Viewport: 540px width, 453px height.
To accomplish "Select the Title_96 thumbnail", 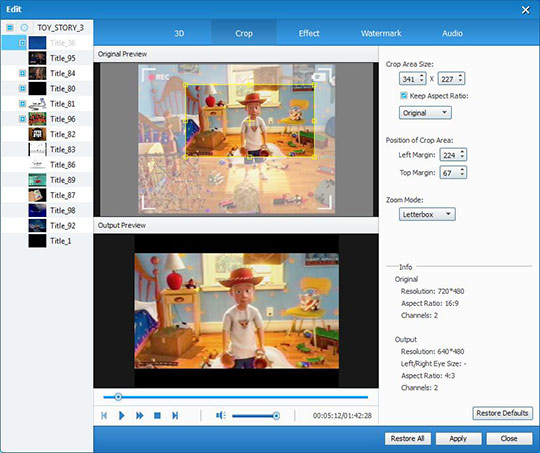I will click(x=37, y=119).
